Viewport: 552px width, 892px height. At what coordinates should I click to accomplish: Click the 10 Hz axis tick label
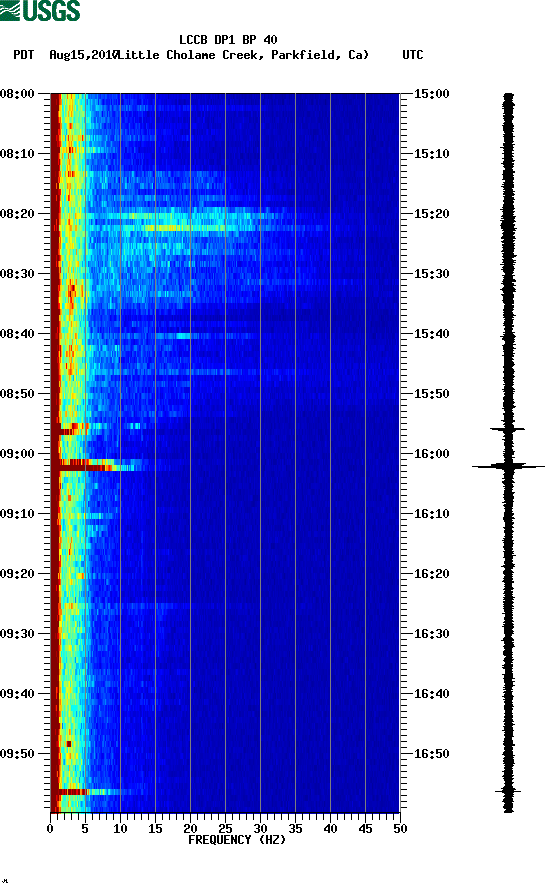coord(120,829)
